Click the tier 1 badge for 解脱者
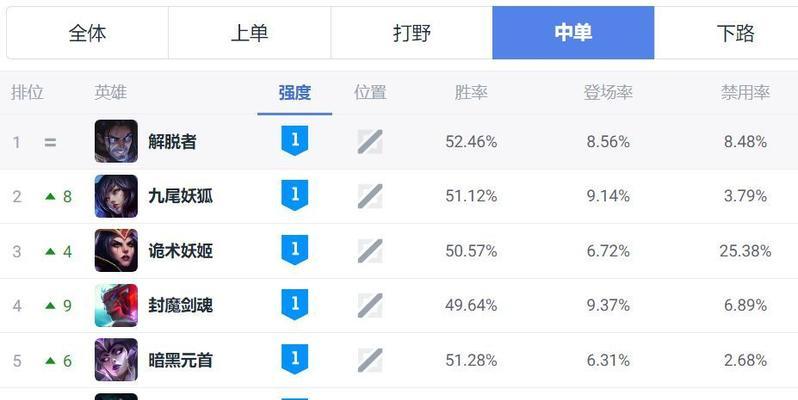The image size is (798, 400). [x=294, y=141]
